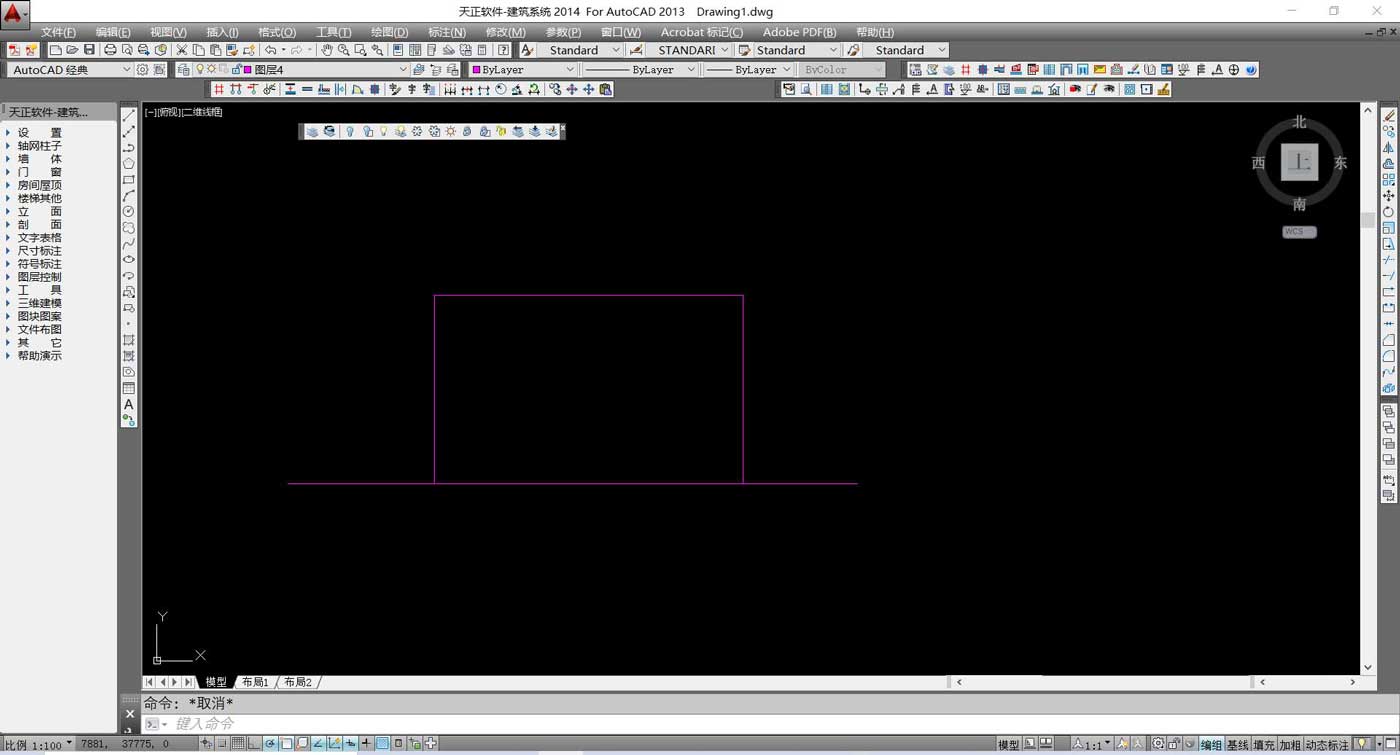Select the Table tool in draw toolbar
The width and height of the screenshot is (1400, 755).
click(x=129, y=388)
